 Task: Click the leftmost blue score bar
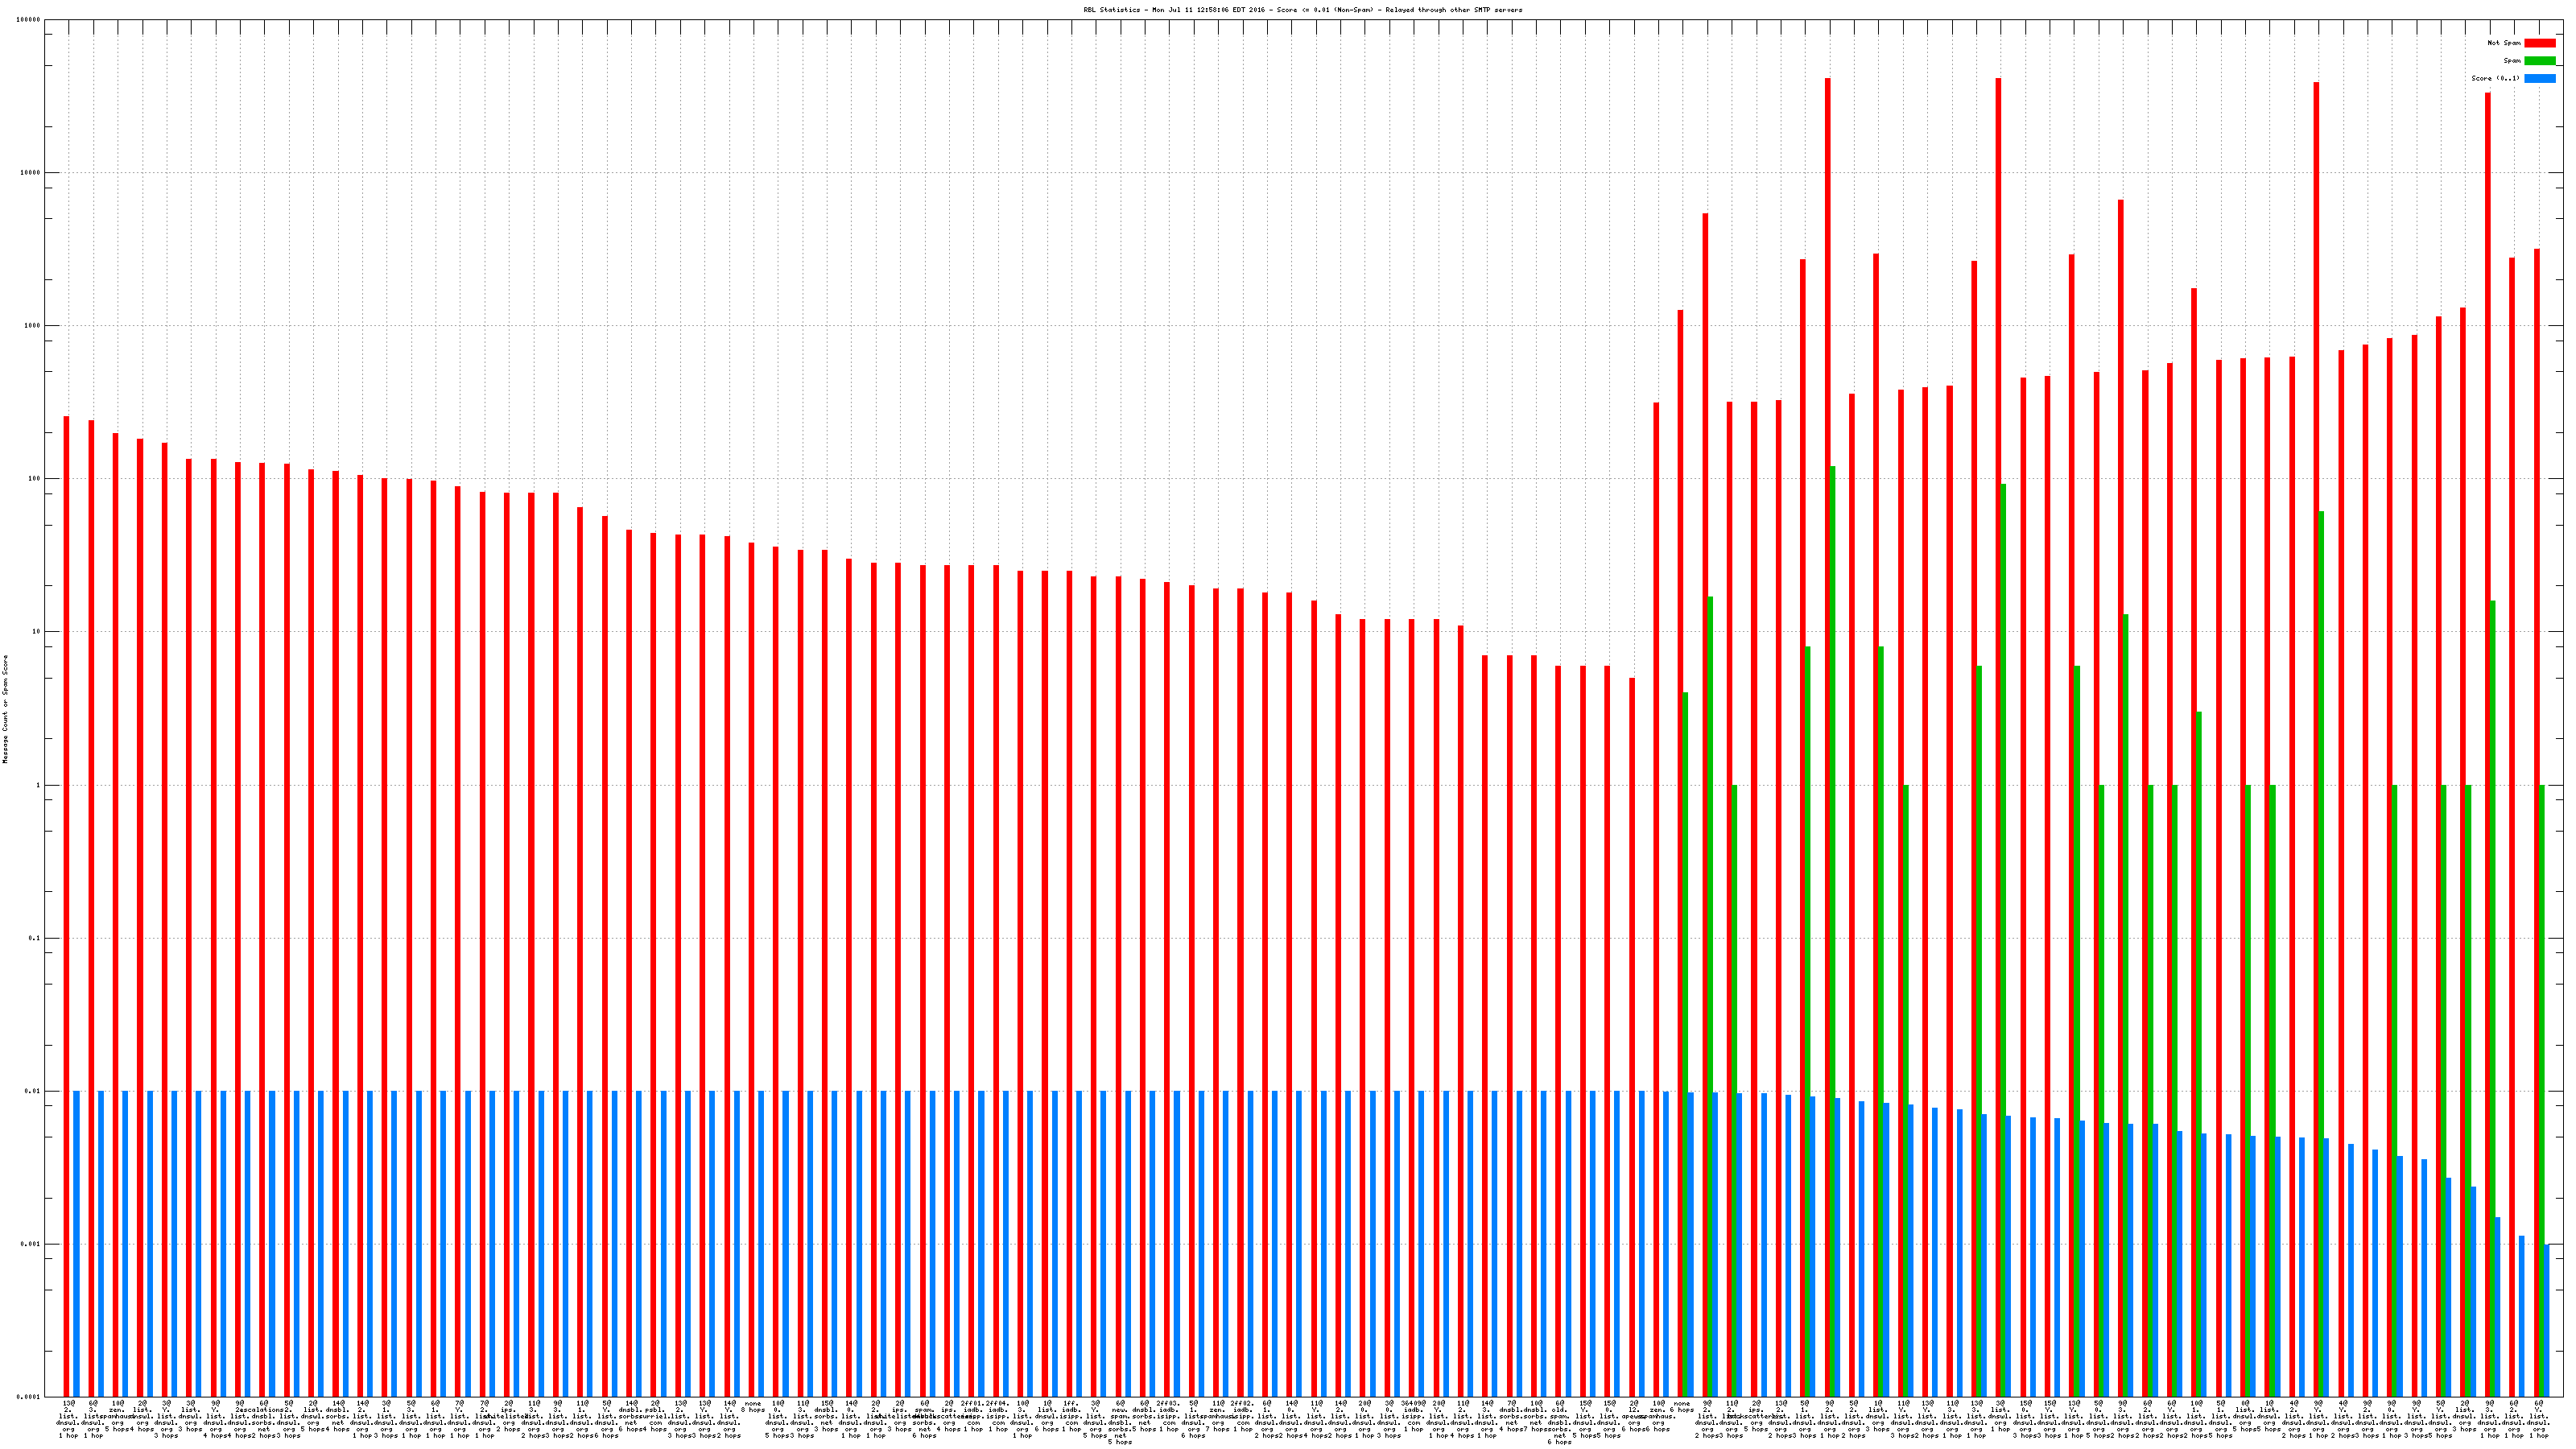click(x=76, y=1240)
